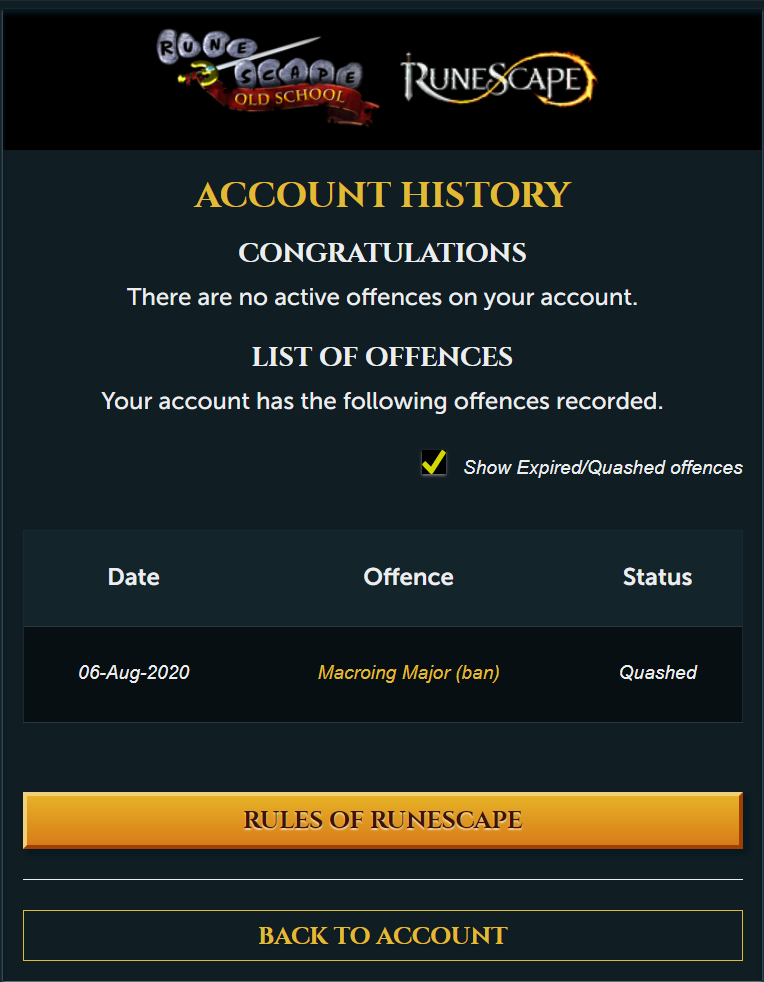
Task: Click the 06-Aug-2020 date cell
Action: (134, 673)
